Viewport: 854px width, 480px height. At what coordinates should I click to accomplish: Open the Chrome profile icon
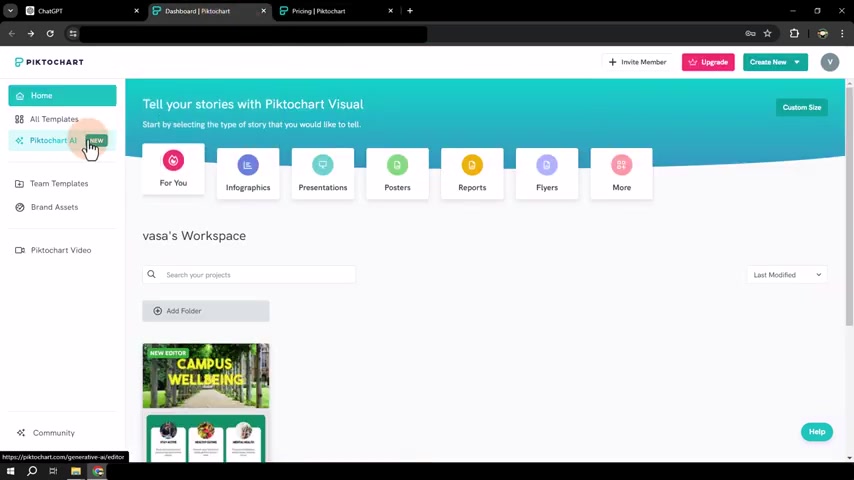click(822, 34)
